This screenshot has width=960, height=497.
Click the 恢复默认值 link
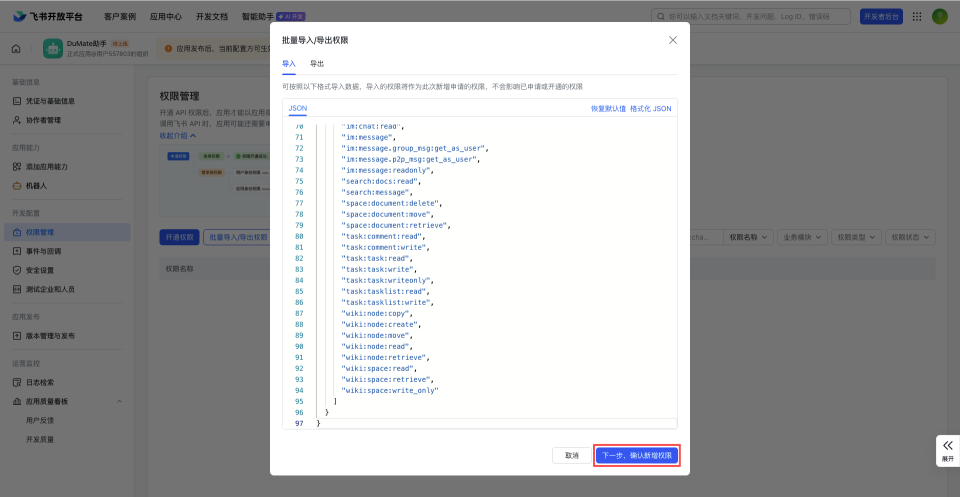tap(608, 108)
